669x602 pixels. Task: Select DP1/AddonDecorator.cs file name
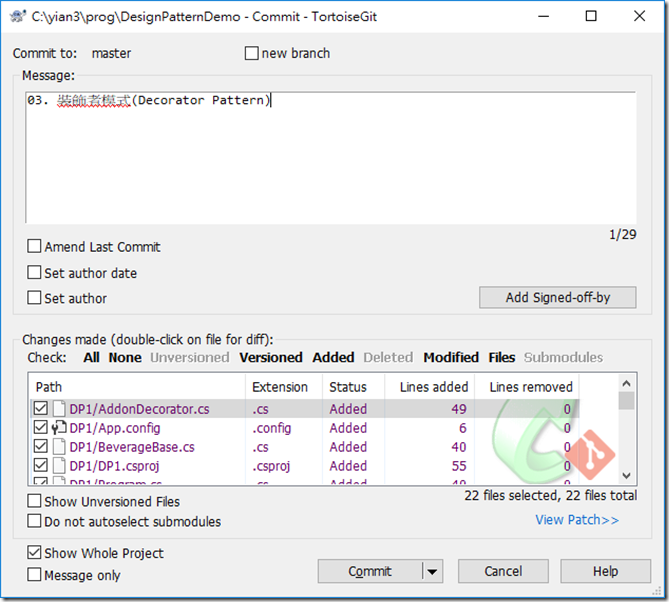point(140,409)
